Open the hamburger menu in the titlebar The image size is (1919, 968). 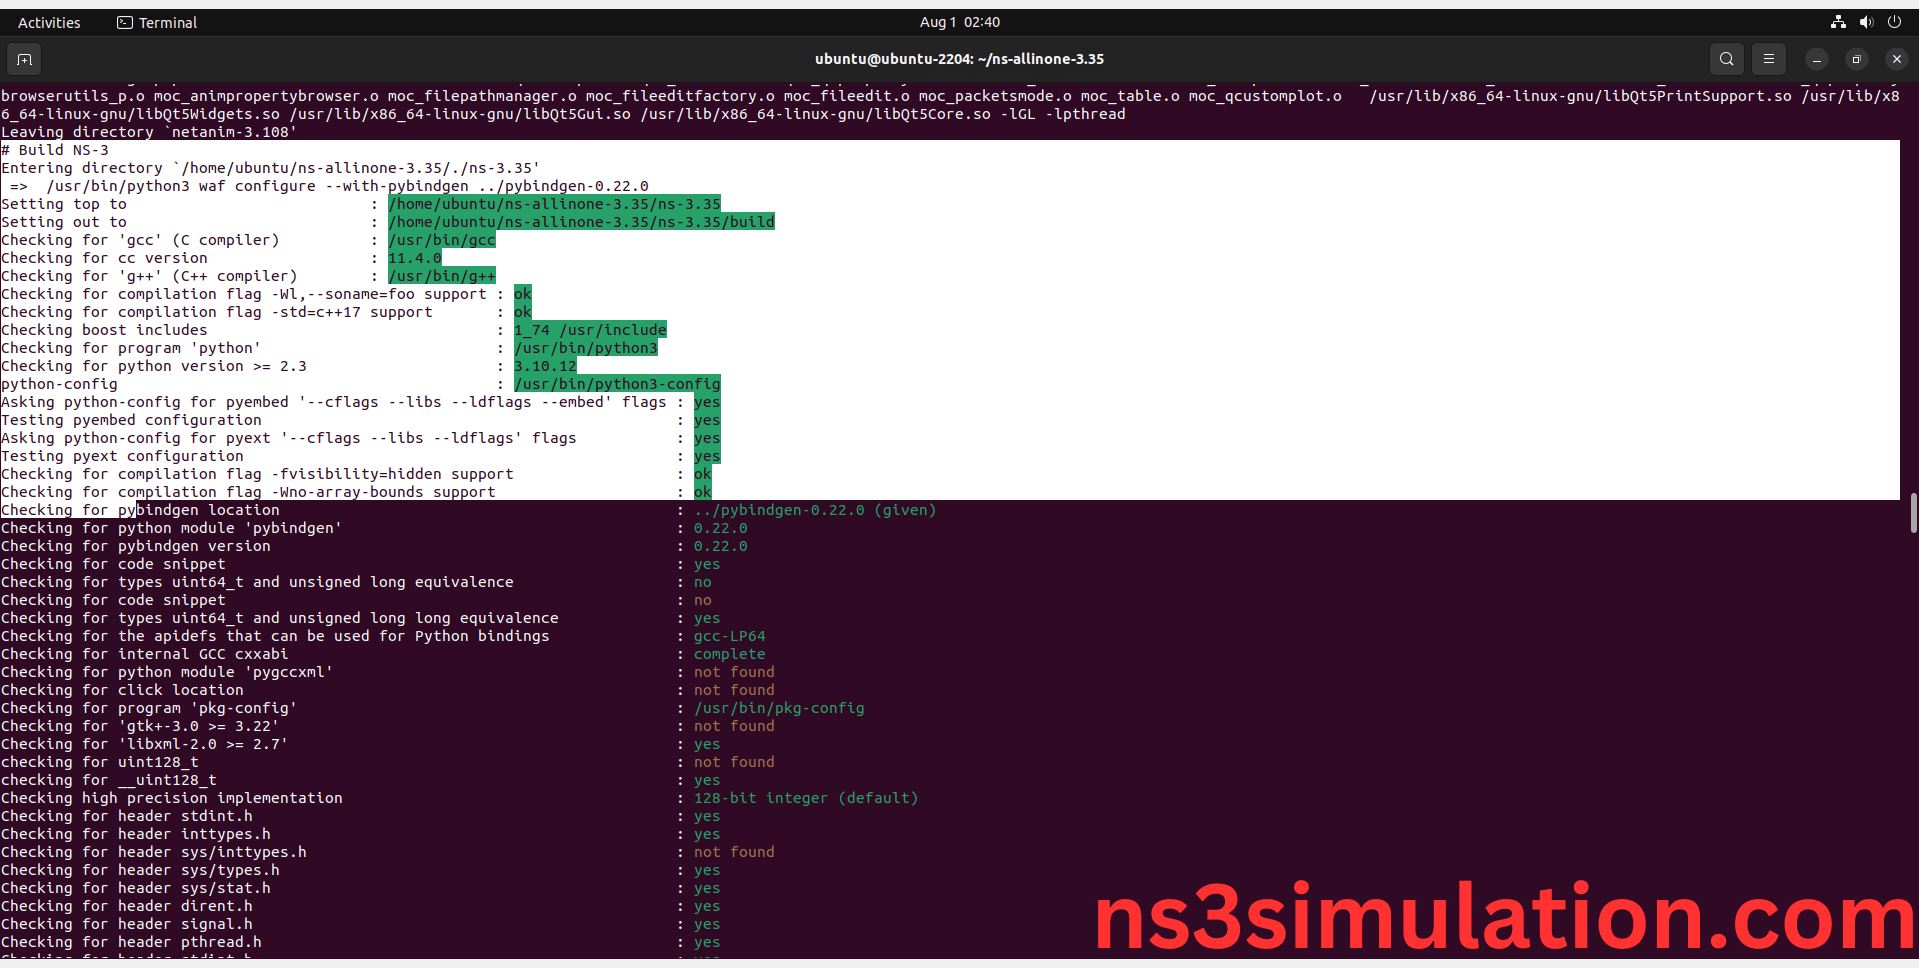coord(1769,59)
